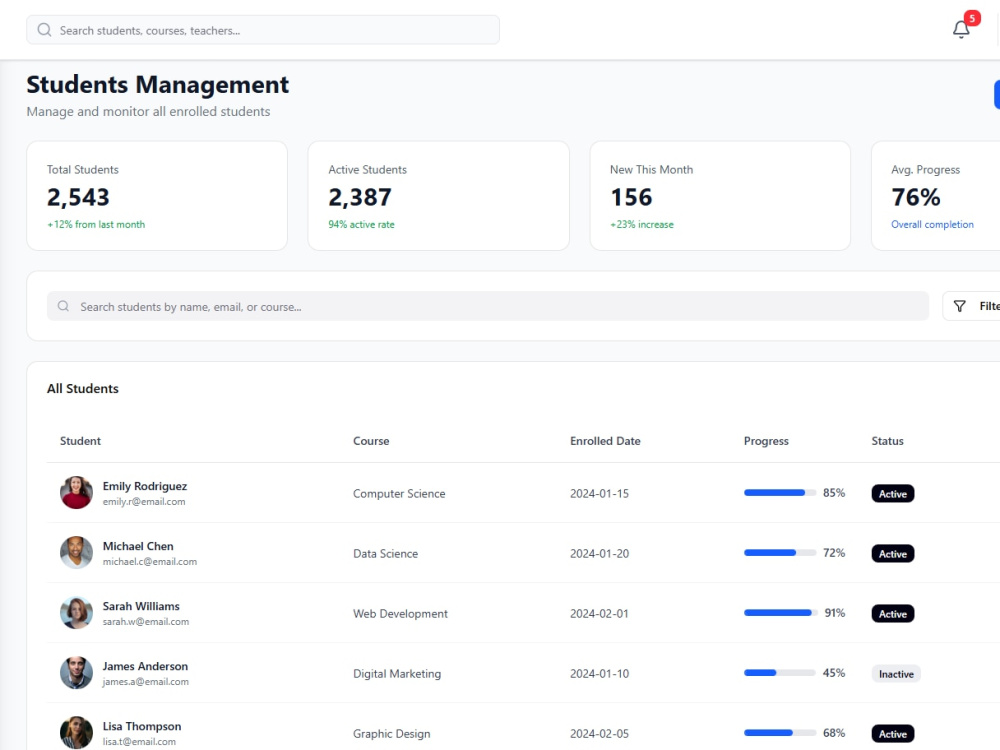Click Emily Rodriguez's 85% progress bar
Screen dimensions: 1000x750
tap(780, 492)
